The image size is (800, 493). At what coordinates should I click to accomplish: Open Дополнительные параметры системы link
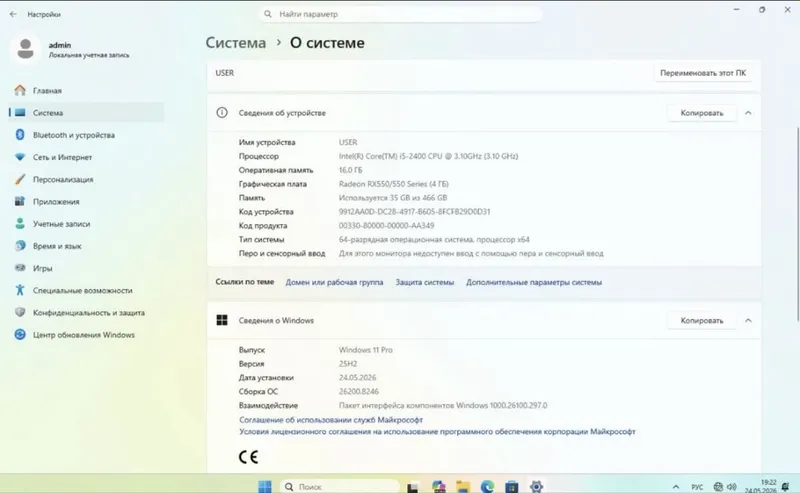point(534,282)
